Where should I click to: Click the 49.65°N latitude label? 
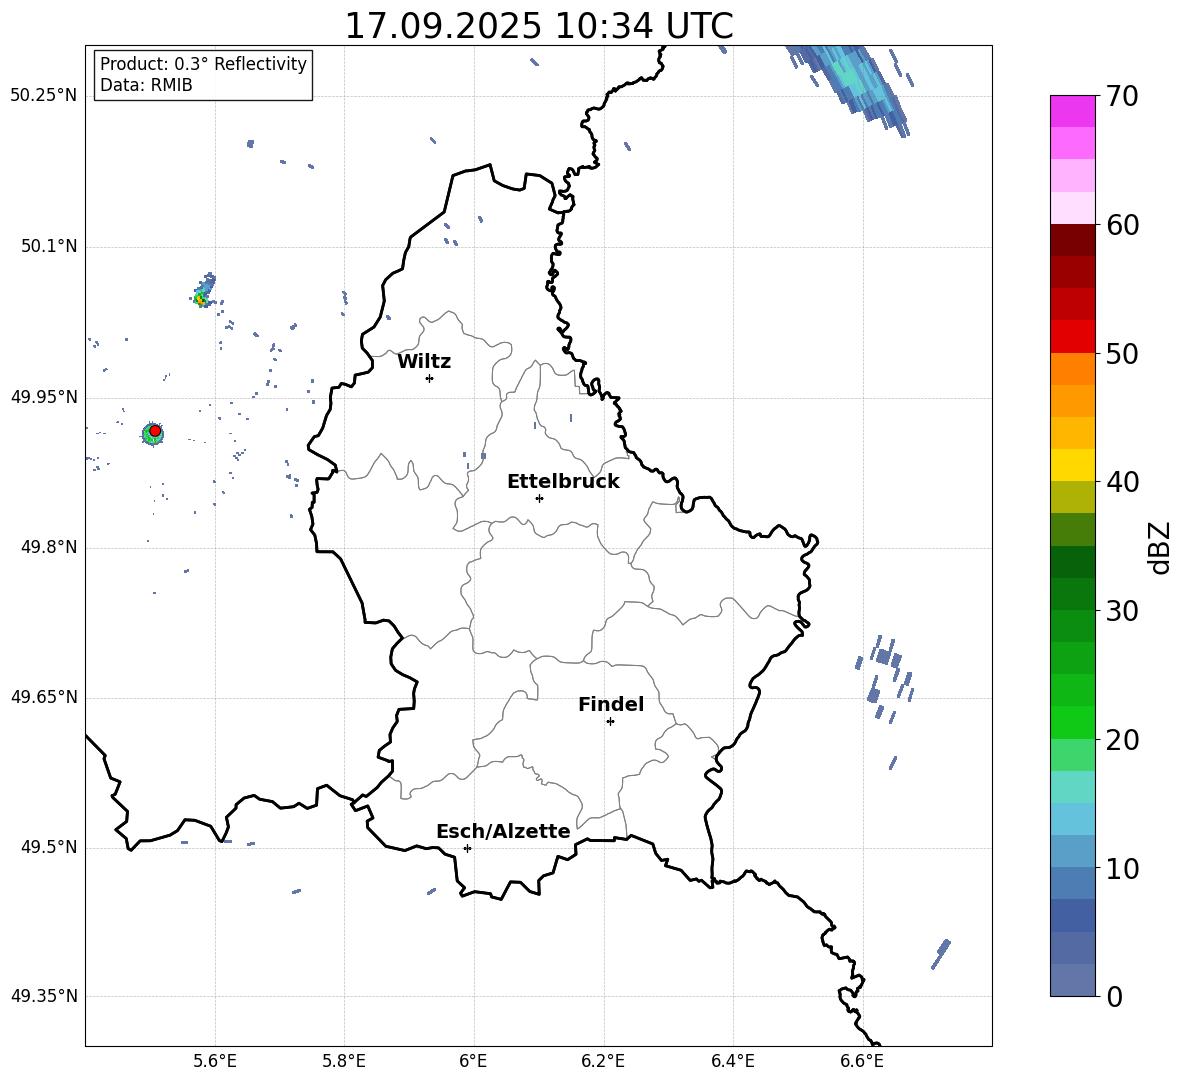pyautogui.click(x=44, y=697)
